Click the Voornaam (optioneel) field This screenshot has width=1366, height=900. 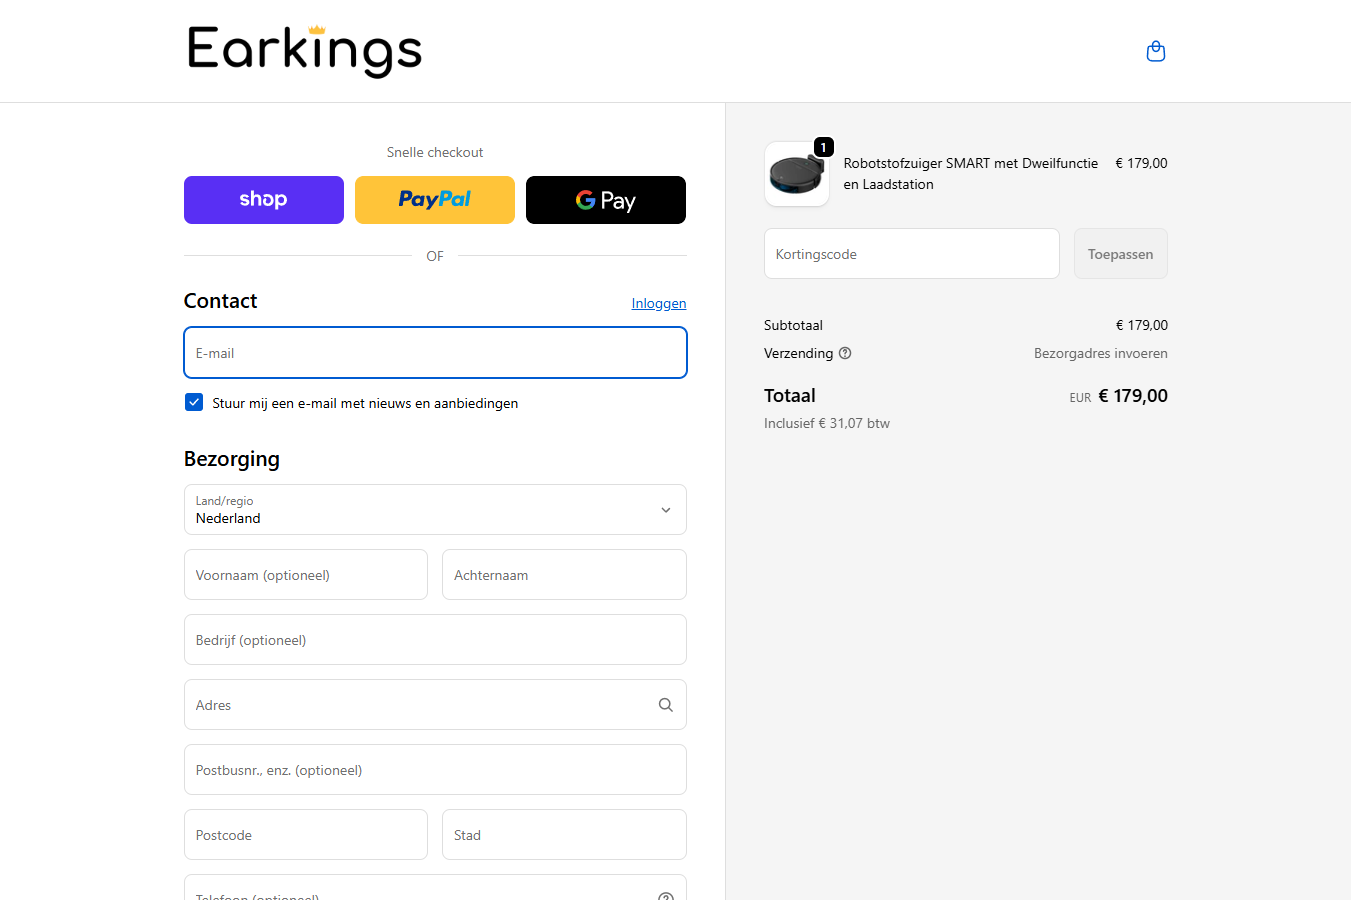[x=306, y=575]
